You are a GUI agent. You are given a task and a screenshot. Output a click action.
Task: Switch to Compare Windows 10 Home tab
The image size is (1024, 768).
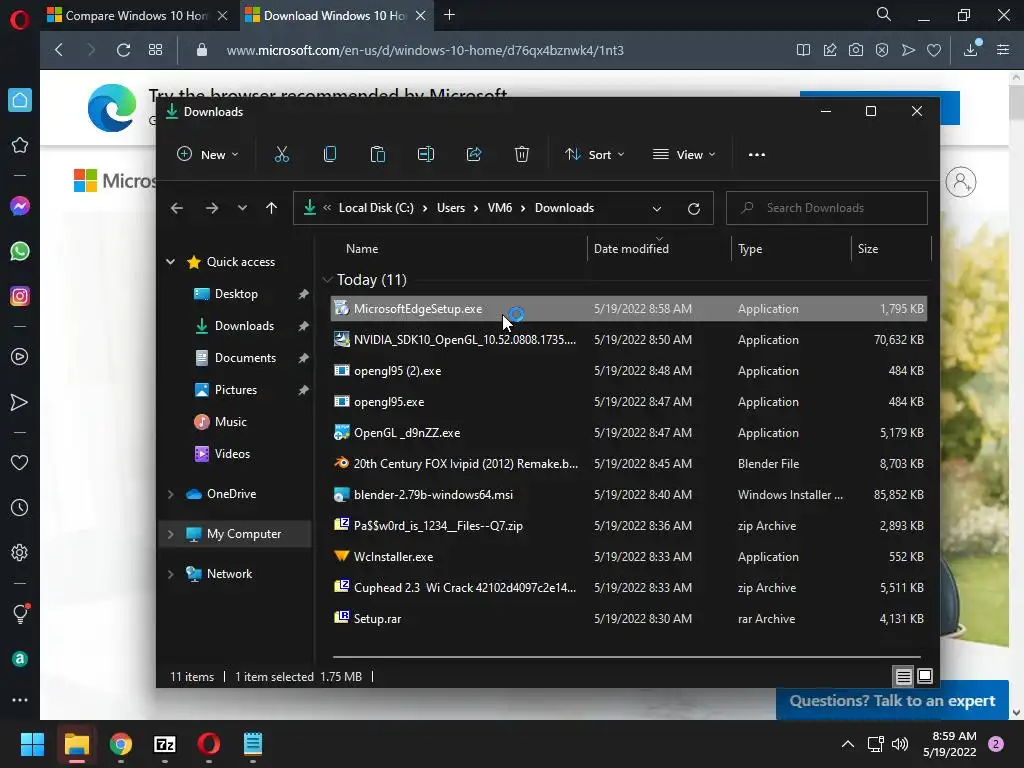pyautogui.click(x=136, y=16)
